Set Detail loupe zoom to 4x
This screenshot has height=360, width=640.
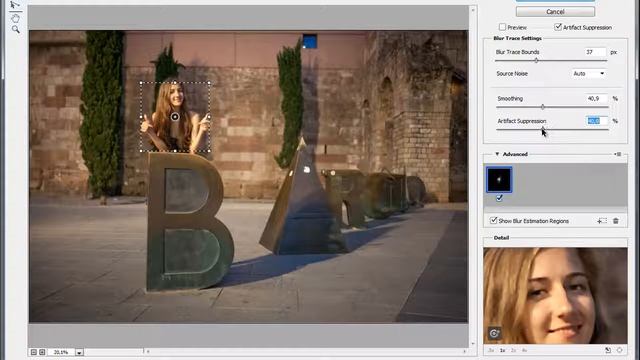pyautogui.click(x=524, y=350)
